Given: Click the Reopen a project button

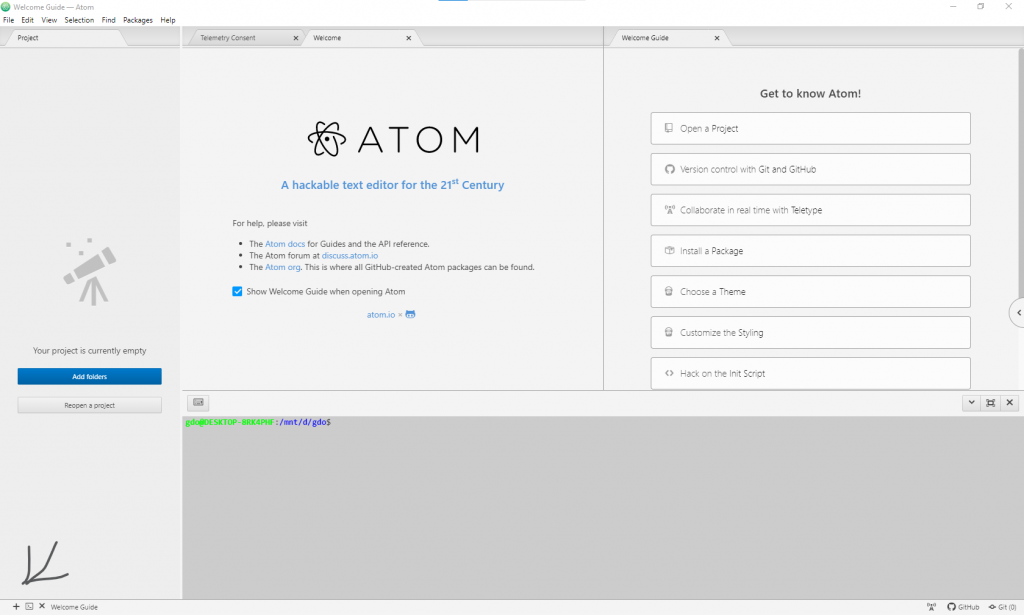Looking at the screenshot, I should pos(89,405).
